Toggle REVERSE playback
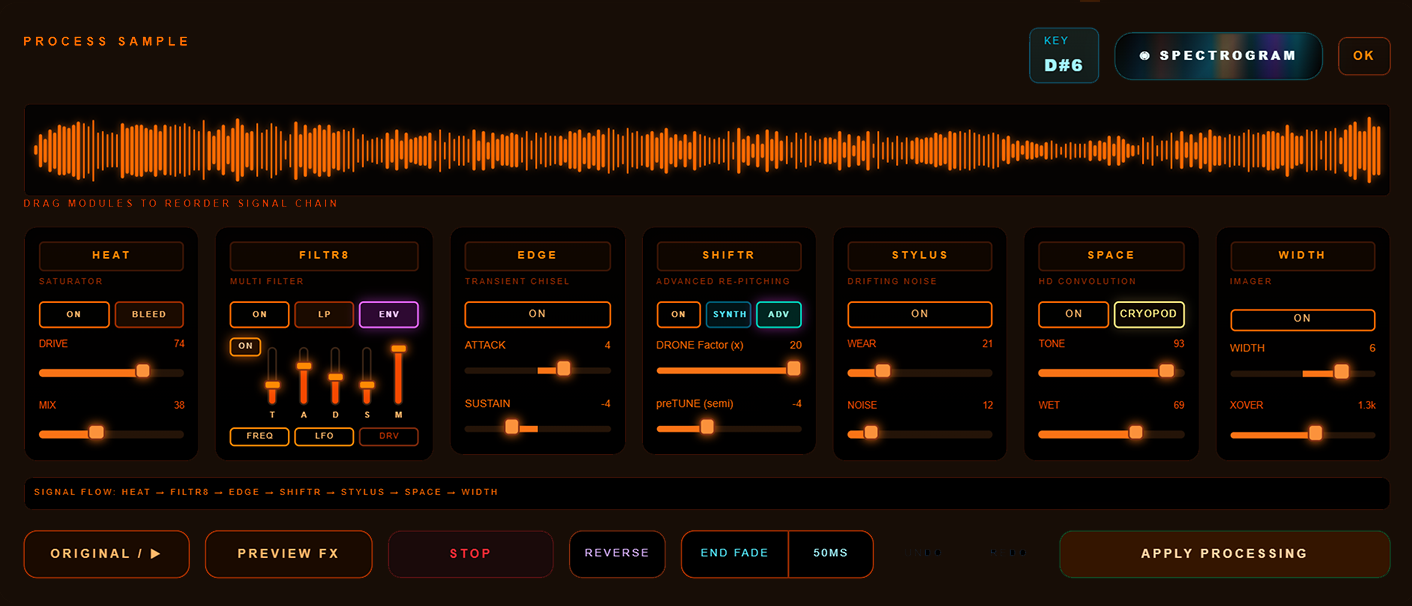 pos(617,554)
